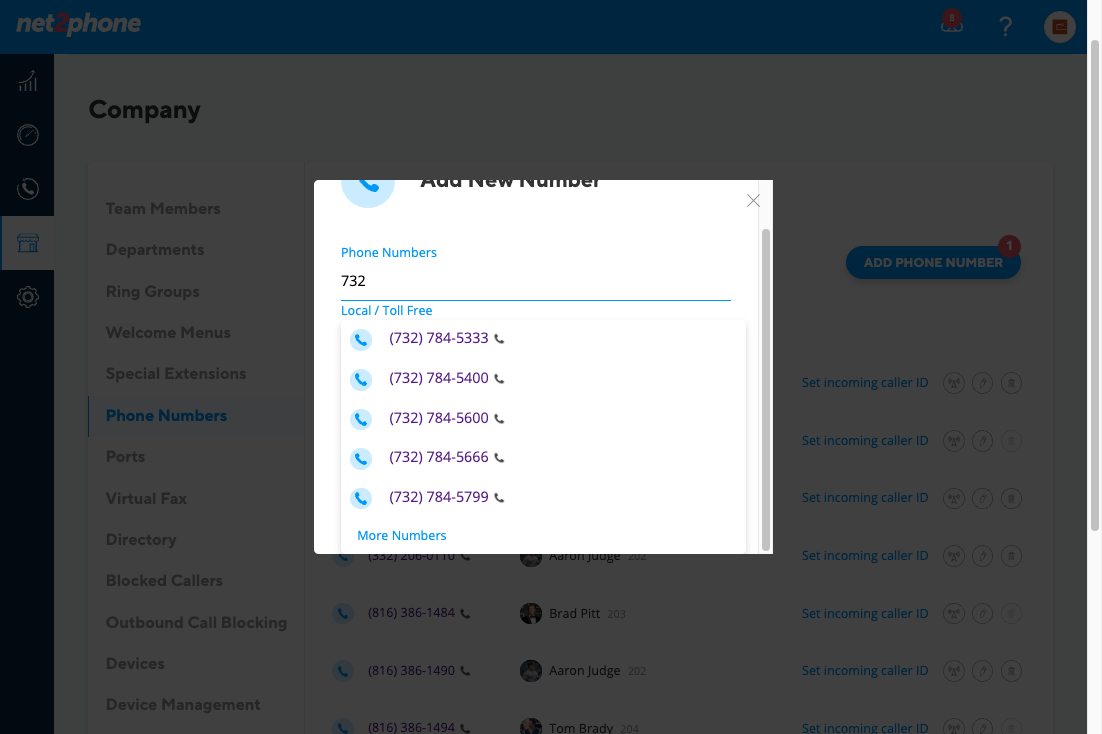Click routing icon in (816) 386-1490 row

coord(954,671)
